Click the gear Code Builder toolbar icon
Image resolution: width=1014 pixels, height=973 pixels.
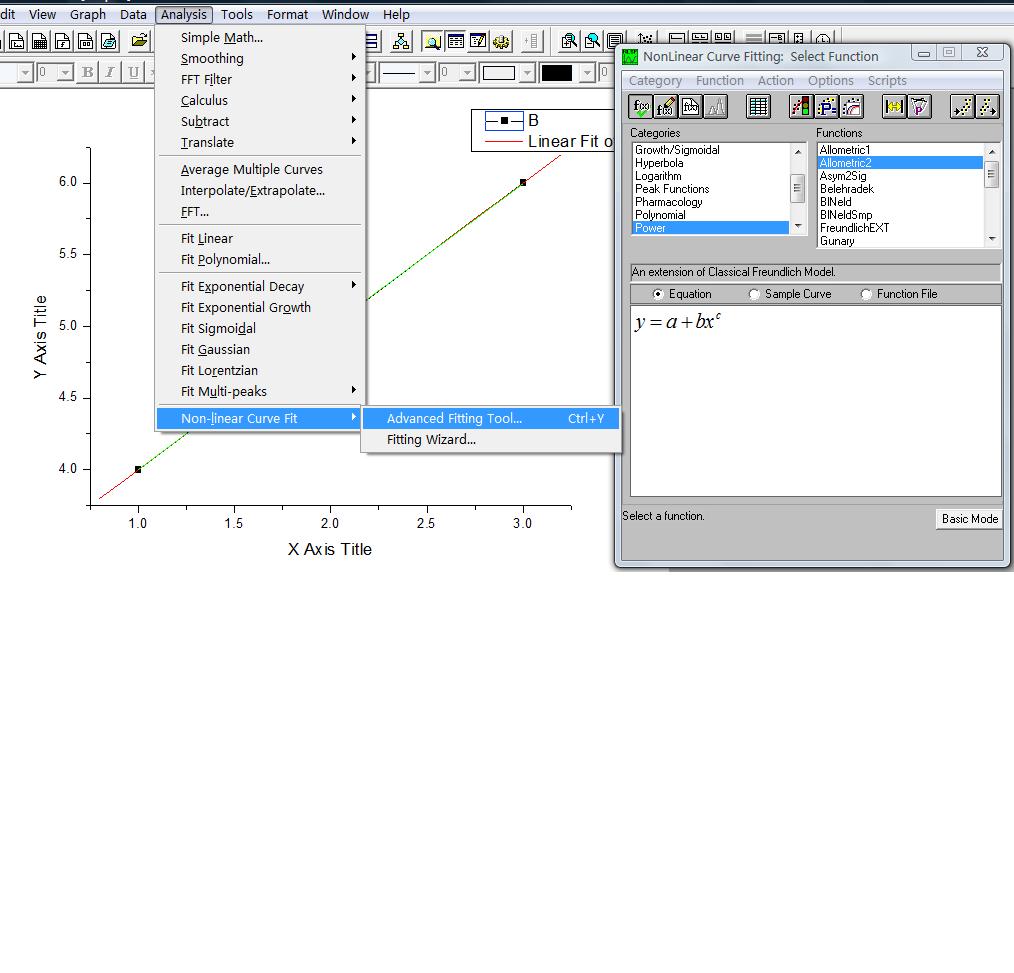(x=501, y=42)
